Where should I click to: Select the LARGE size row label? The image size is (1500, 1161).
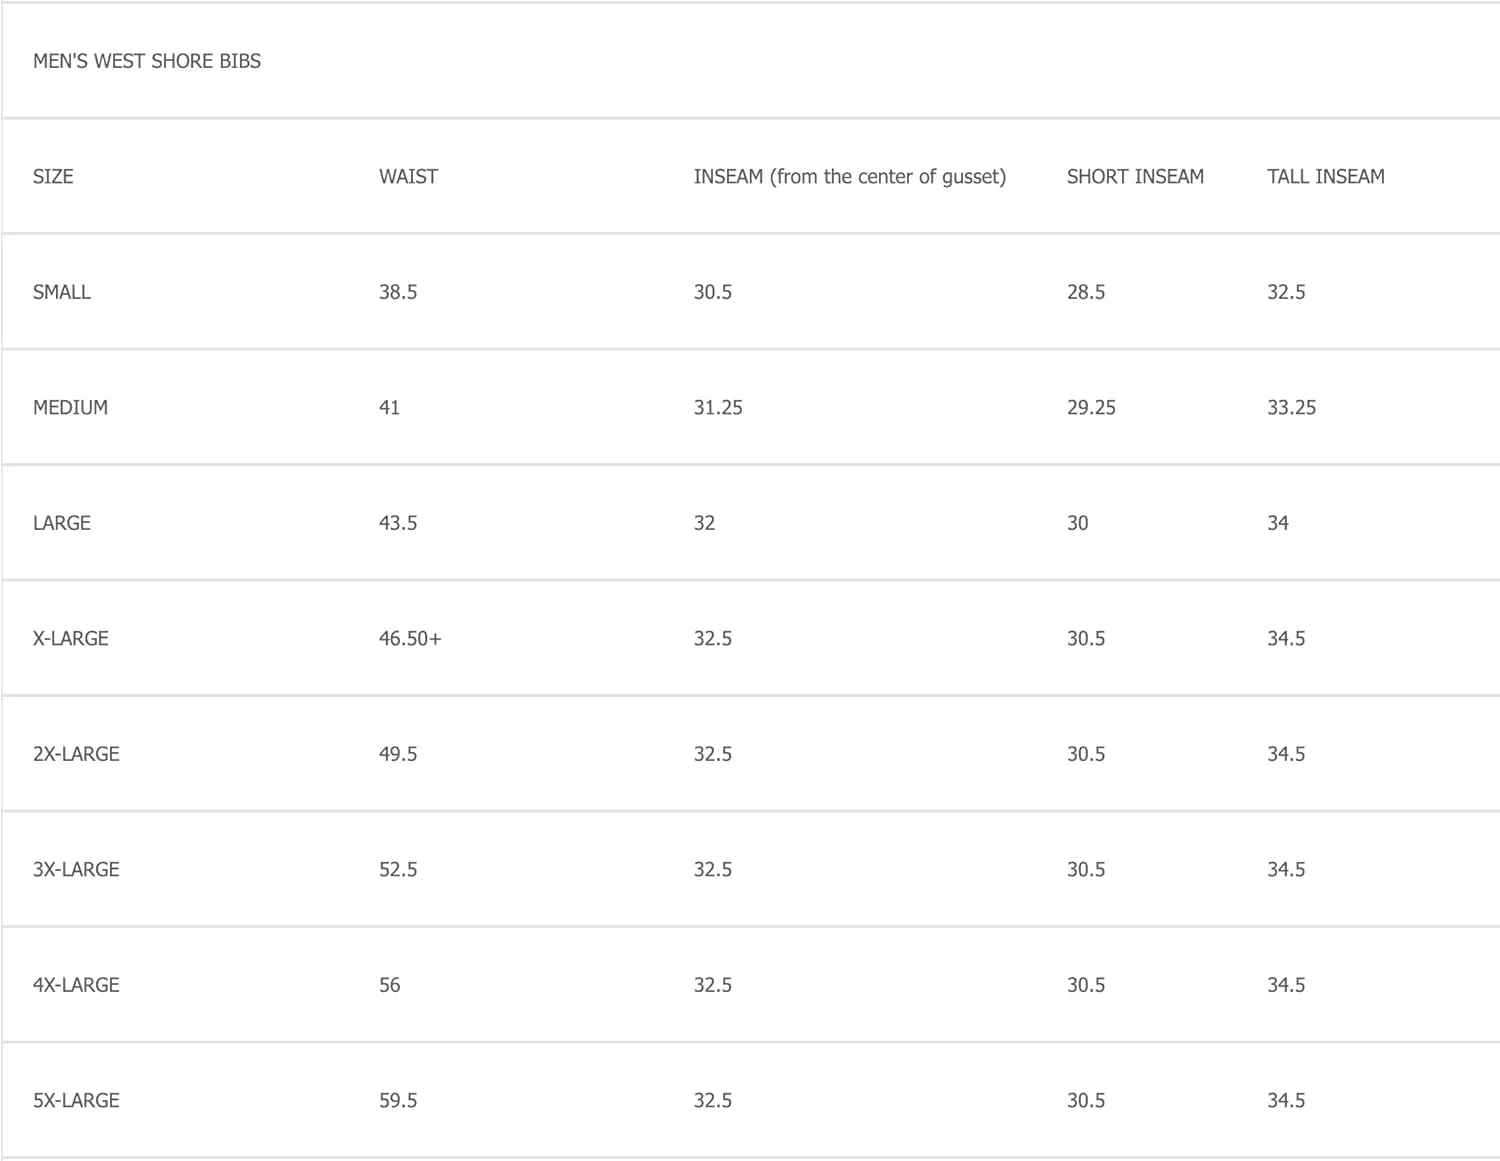click(62, 523)
